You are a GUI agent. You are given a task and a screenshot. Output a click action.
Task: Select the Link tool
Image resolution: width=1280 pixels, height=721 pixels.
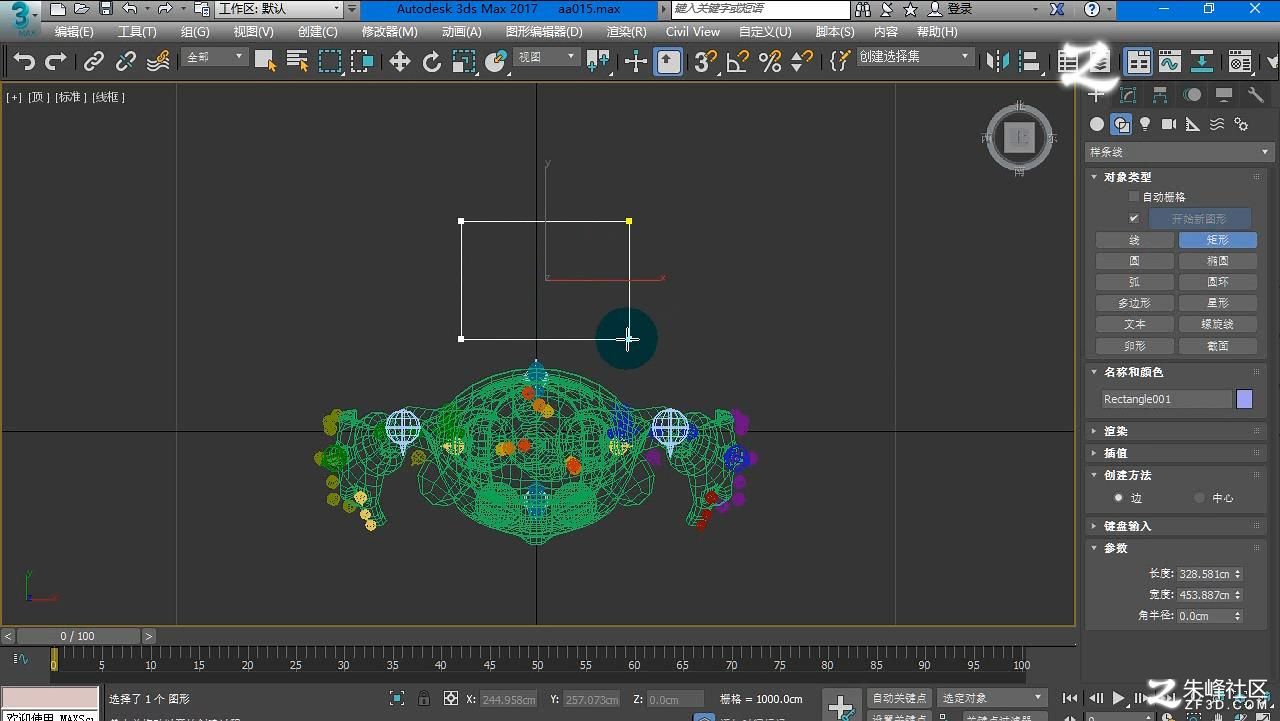coord(94,62)
